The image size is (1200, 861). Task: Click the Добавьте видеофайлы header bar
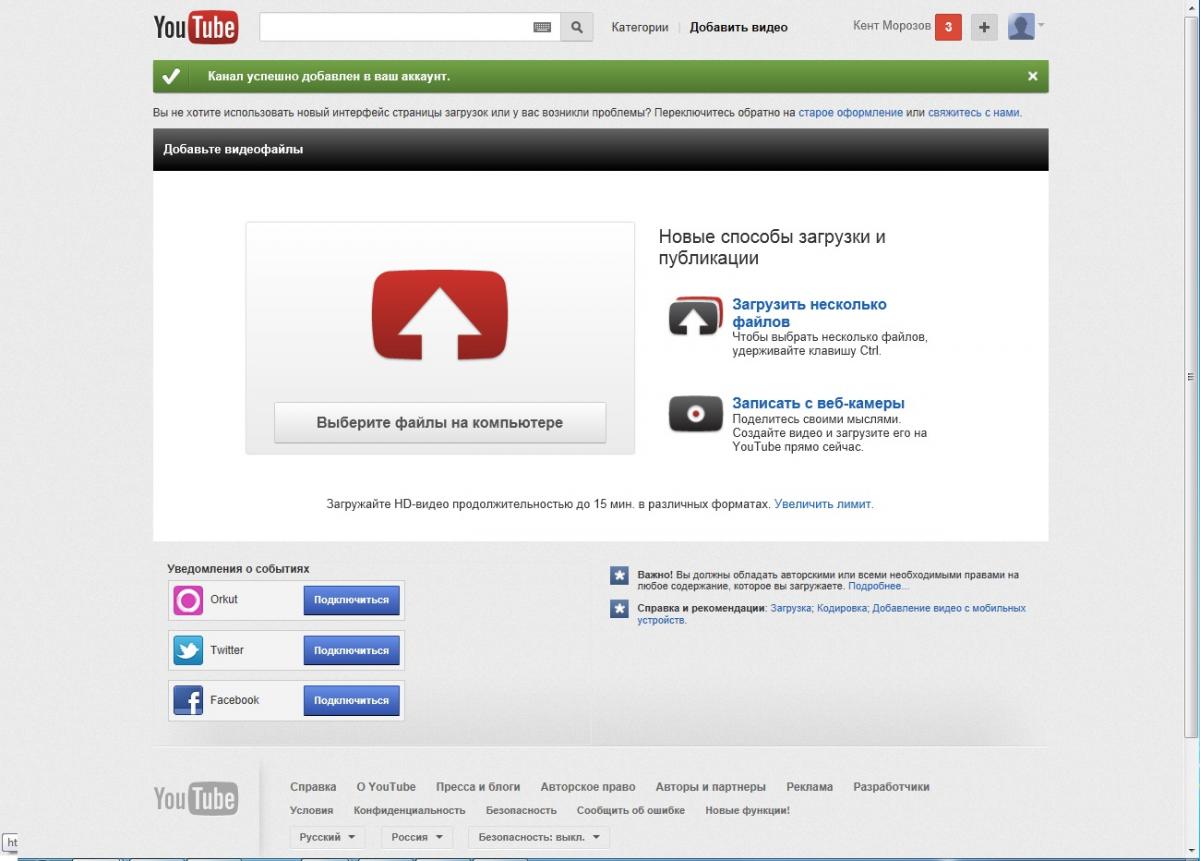(x=601, y=150)
